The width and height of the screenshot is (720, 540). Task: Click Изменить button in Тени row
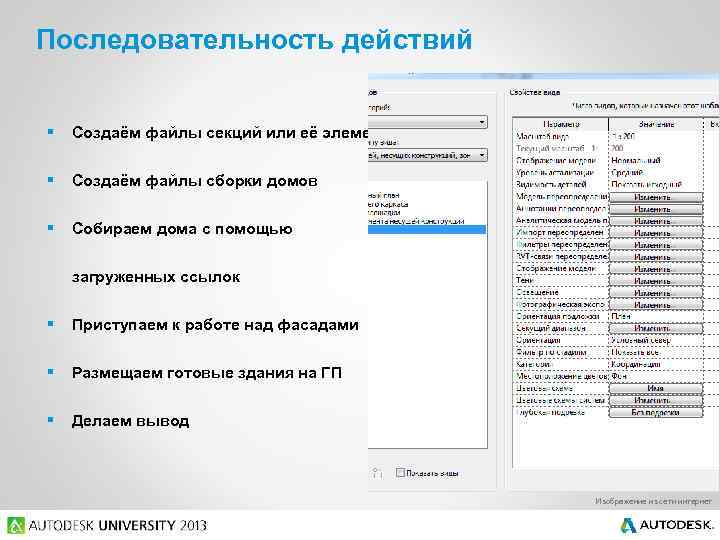656,281
